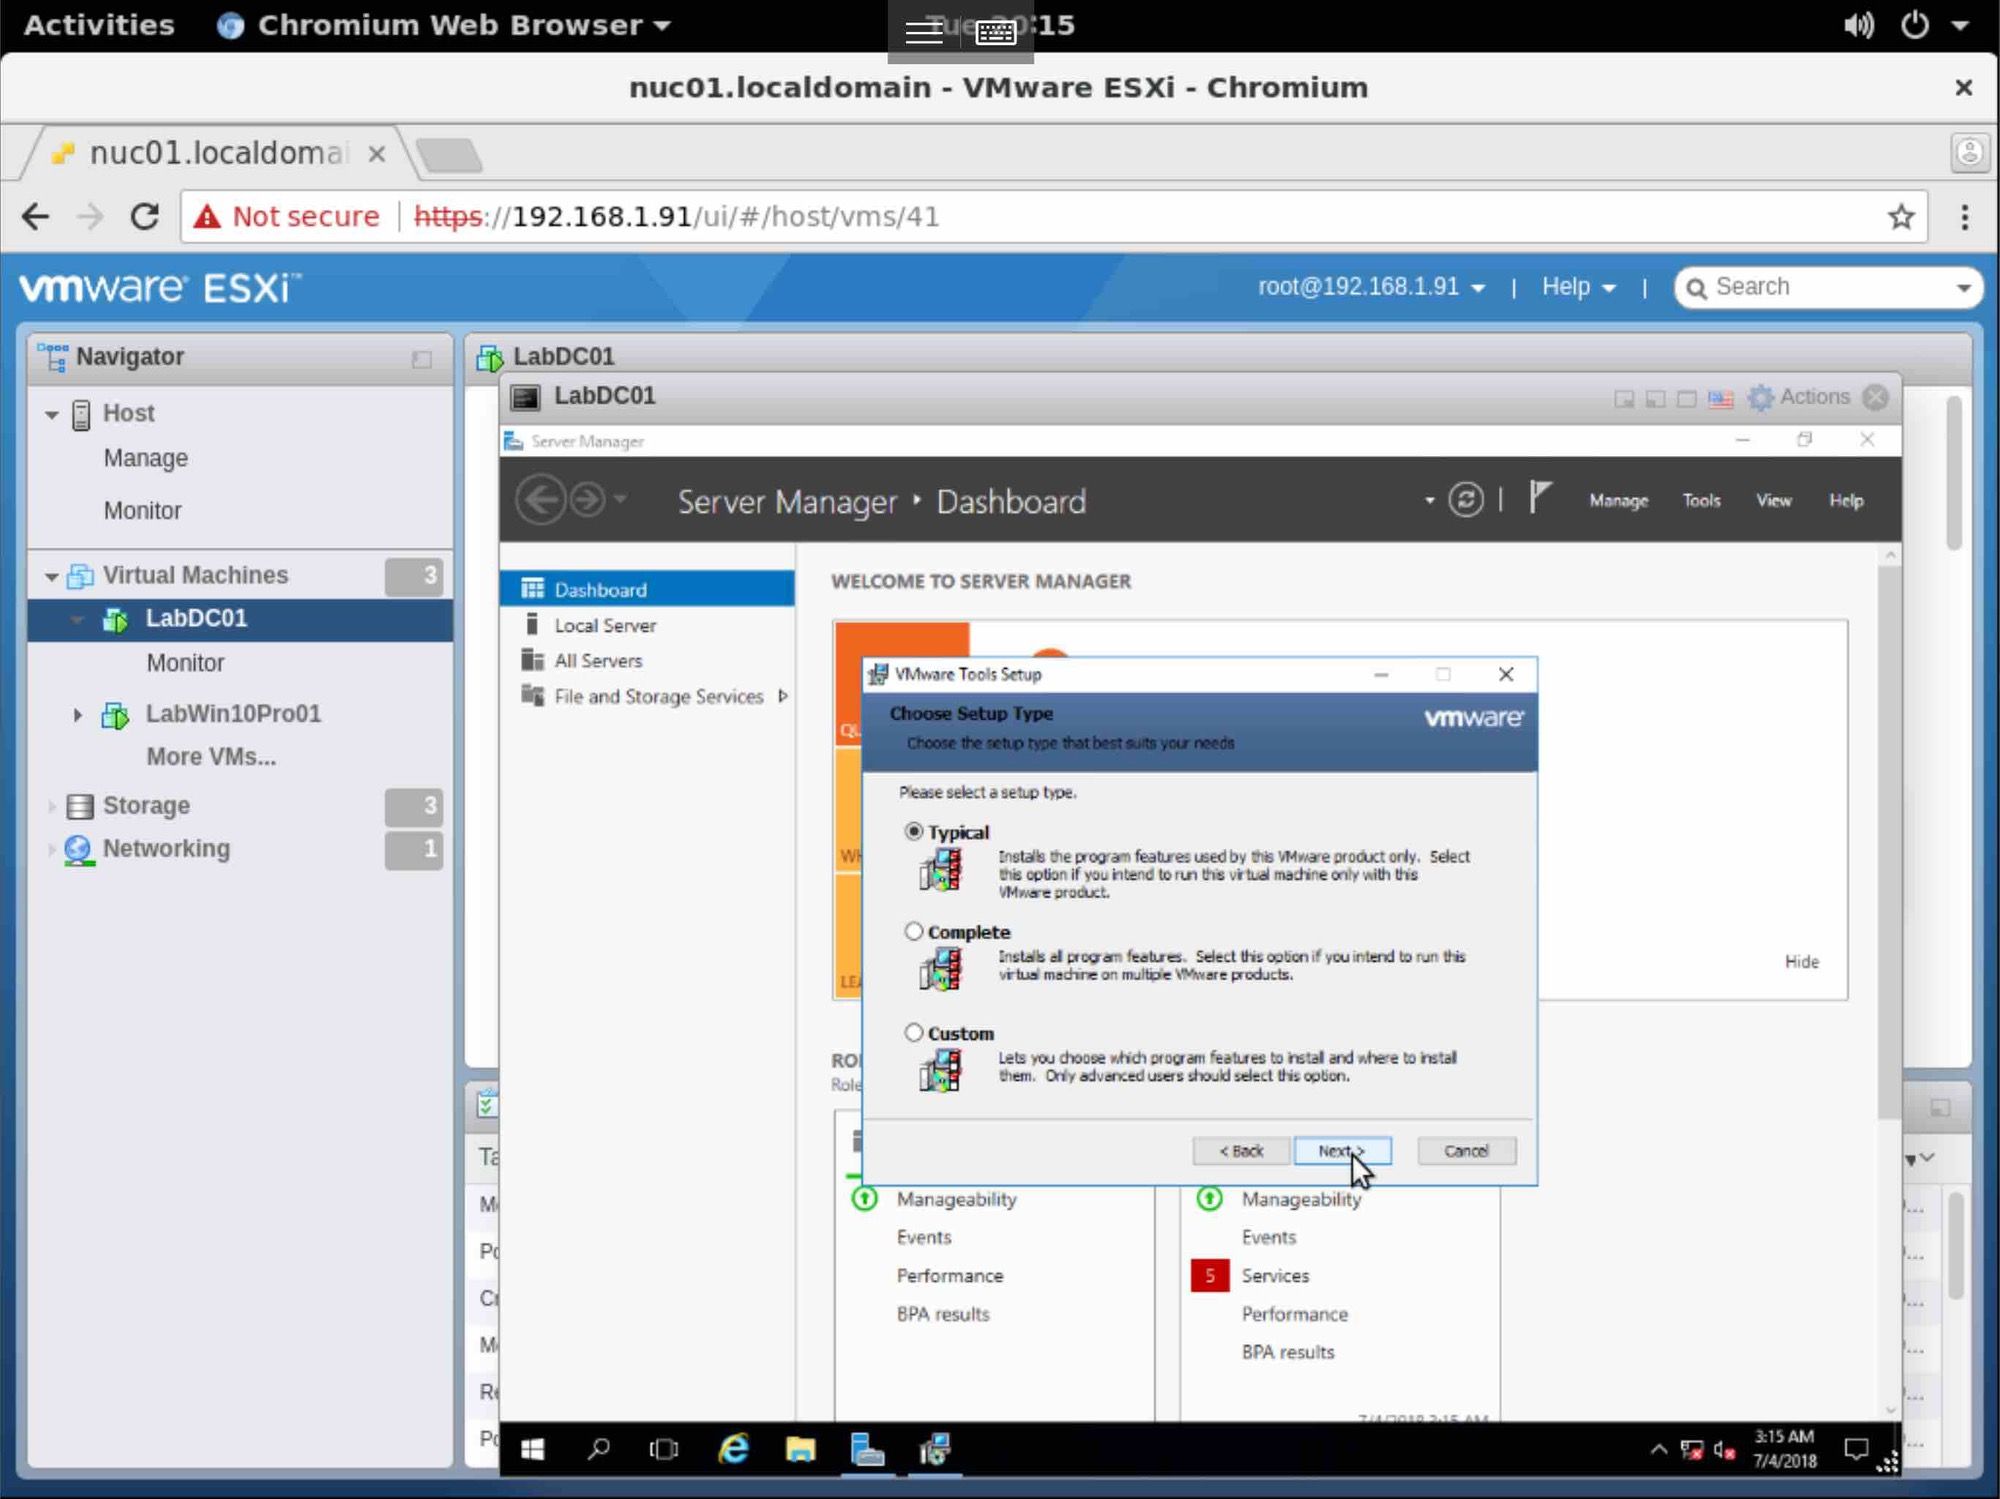Viewport: 2000px width, 1499px height.
Task: Open a new Chromium tab
Action: coord(449,155)
